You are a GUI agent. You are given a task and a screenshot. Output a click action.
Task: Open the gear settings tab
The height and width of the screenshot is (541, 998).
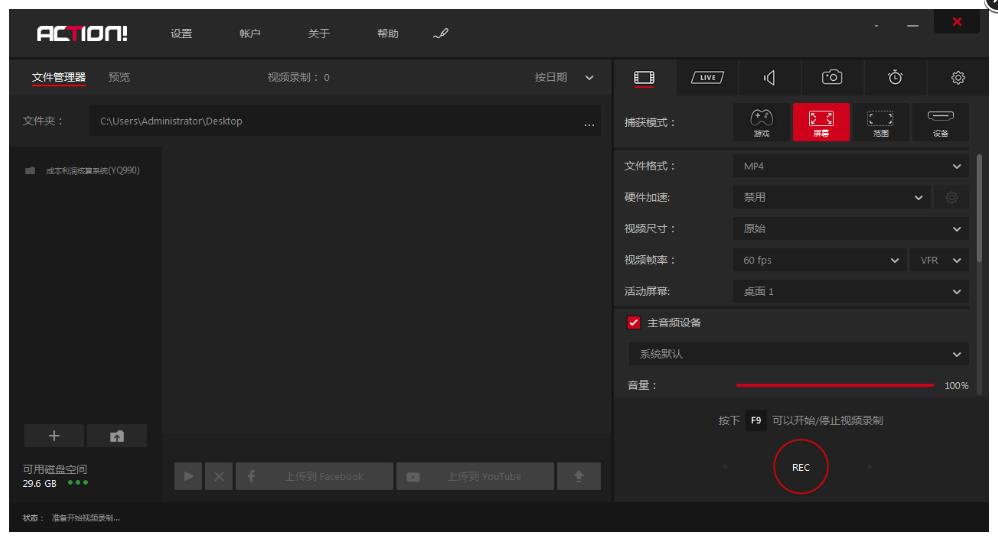click(x=957, y=77)
